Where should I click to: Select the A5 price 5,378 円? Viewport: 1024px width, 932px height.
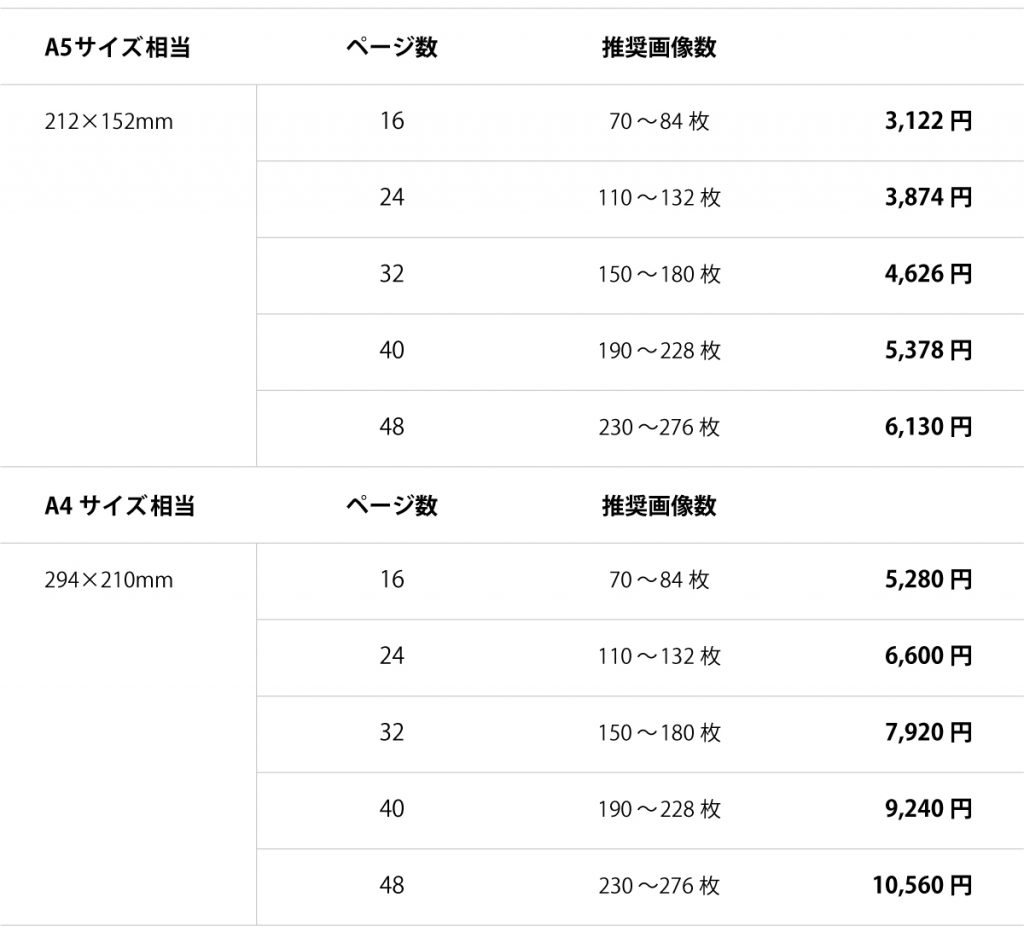[x=928, y=351]
